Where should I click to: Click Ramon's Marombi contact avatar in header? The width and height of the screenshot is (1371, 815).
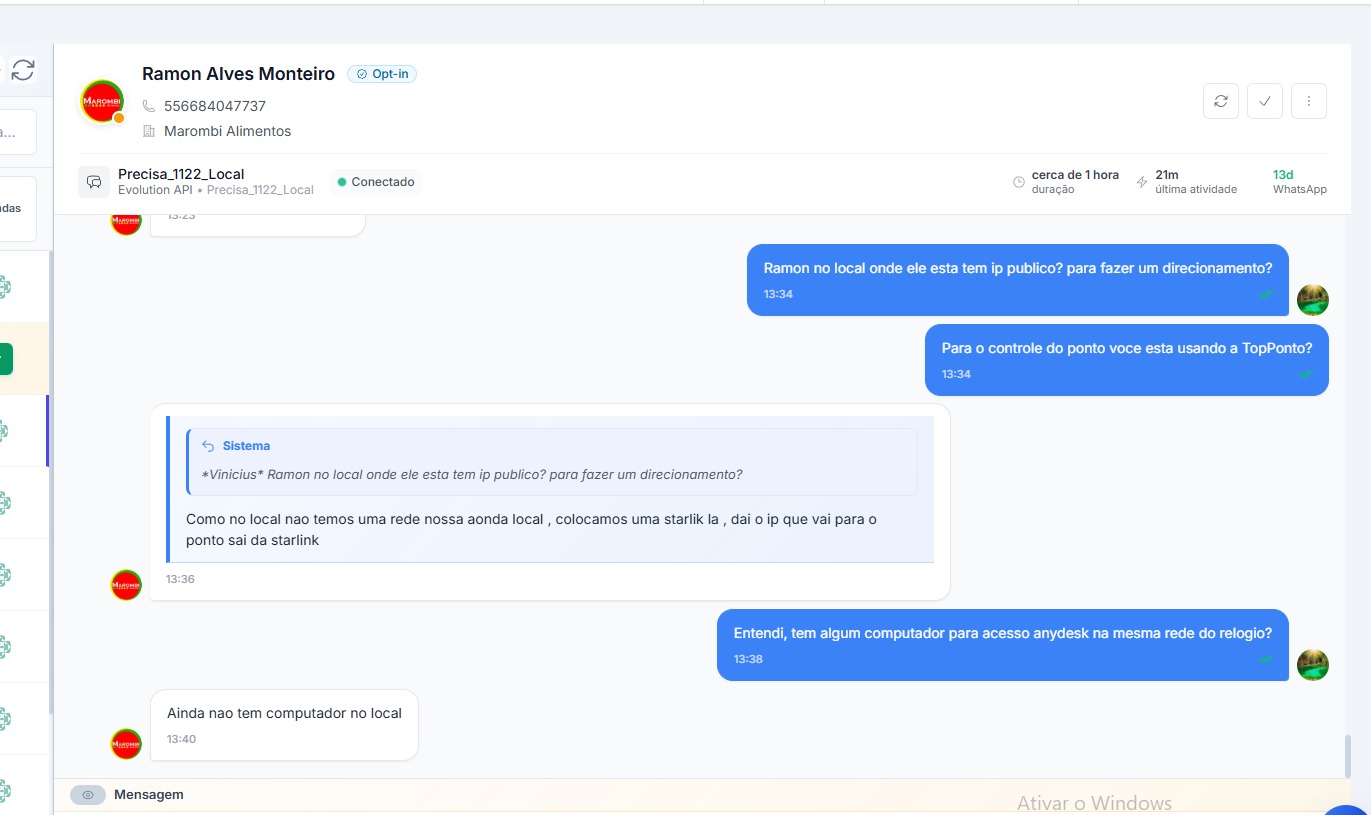(102, 102)
